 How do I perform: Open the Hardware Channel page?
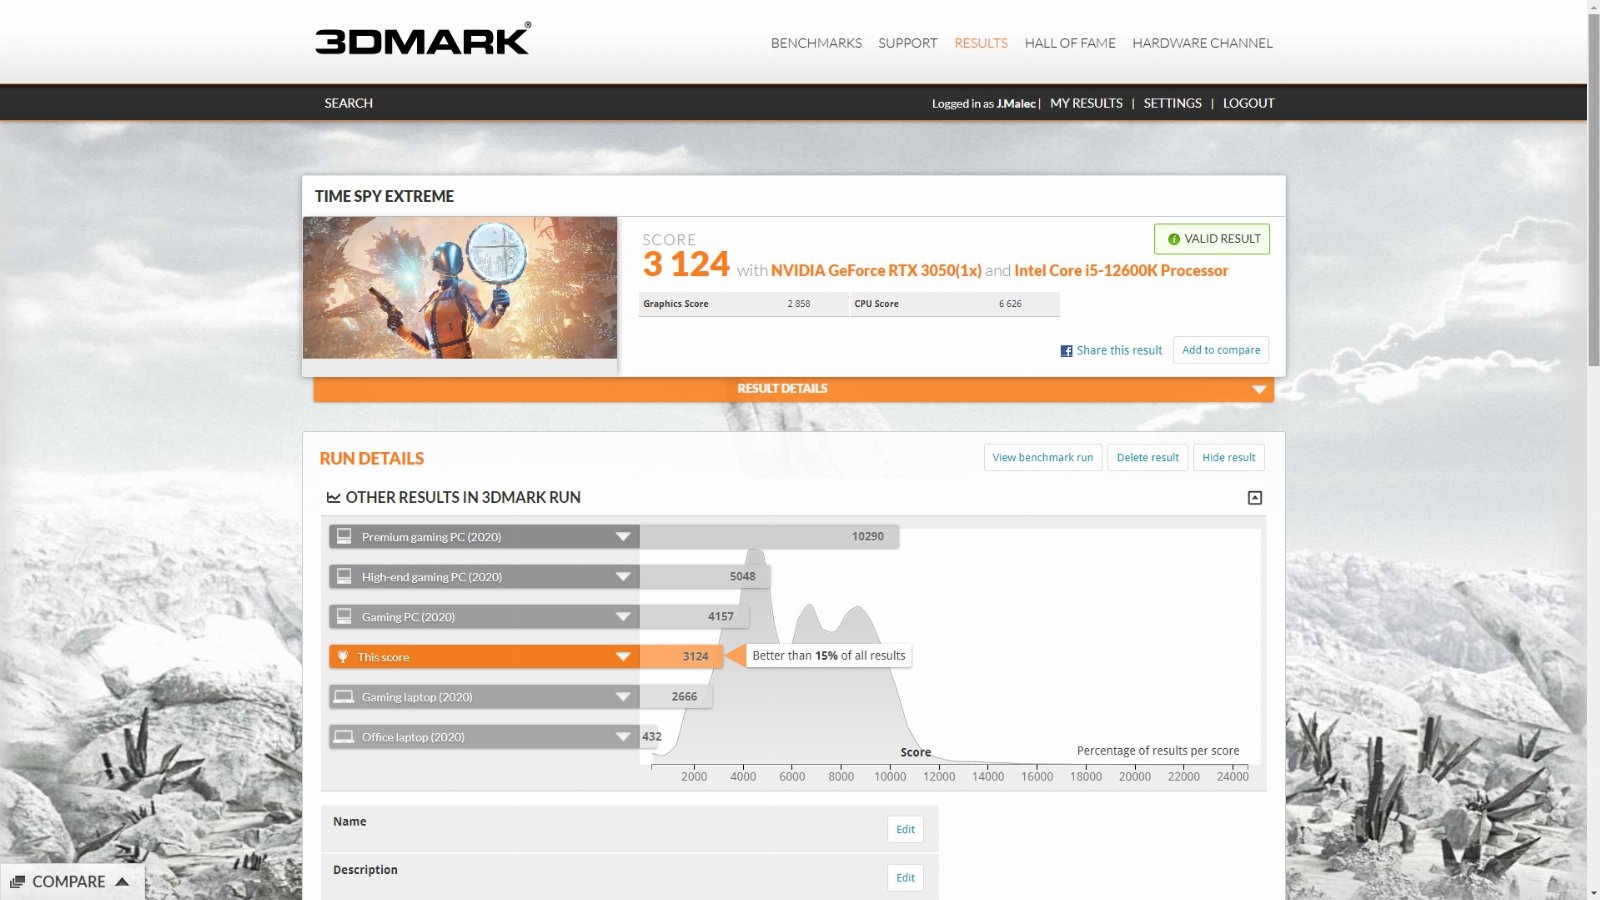tap(1202, 43)
